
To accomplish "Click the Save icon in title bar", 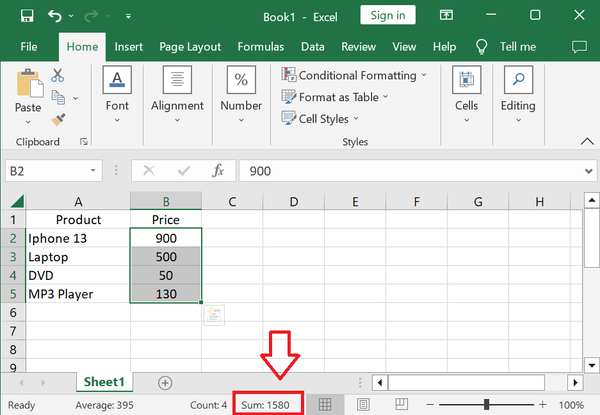I will 27,16.
